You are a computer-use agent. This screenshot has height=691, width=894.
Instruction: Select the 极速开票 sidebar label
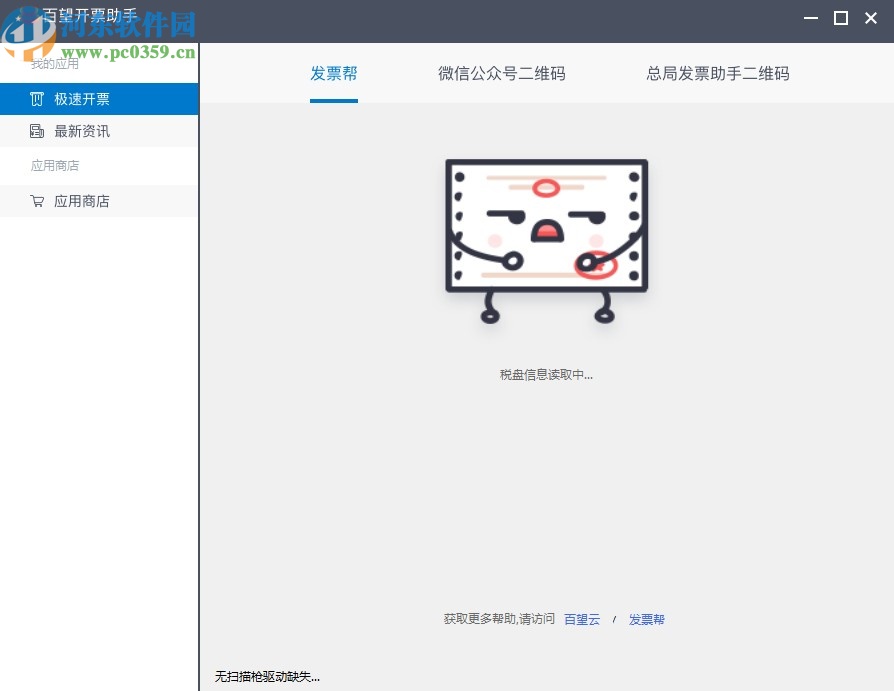click(x=82, y=99)
